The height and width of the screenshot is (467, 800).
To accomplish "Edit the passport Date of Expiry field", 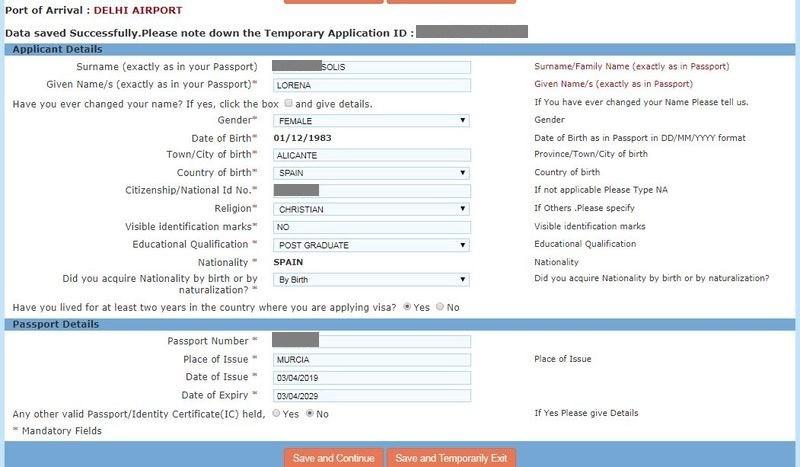I will (x=371, y=396).
